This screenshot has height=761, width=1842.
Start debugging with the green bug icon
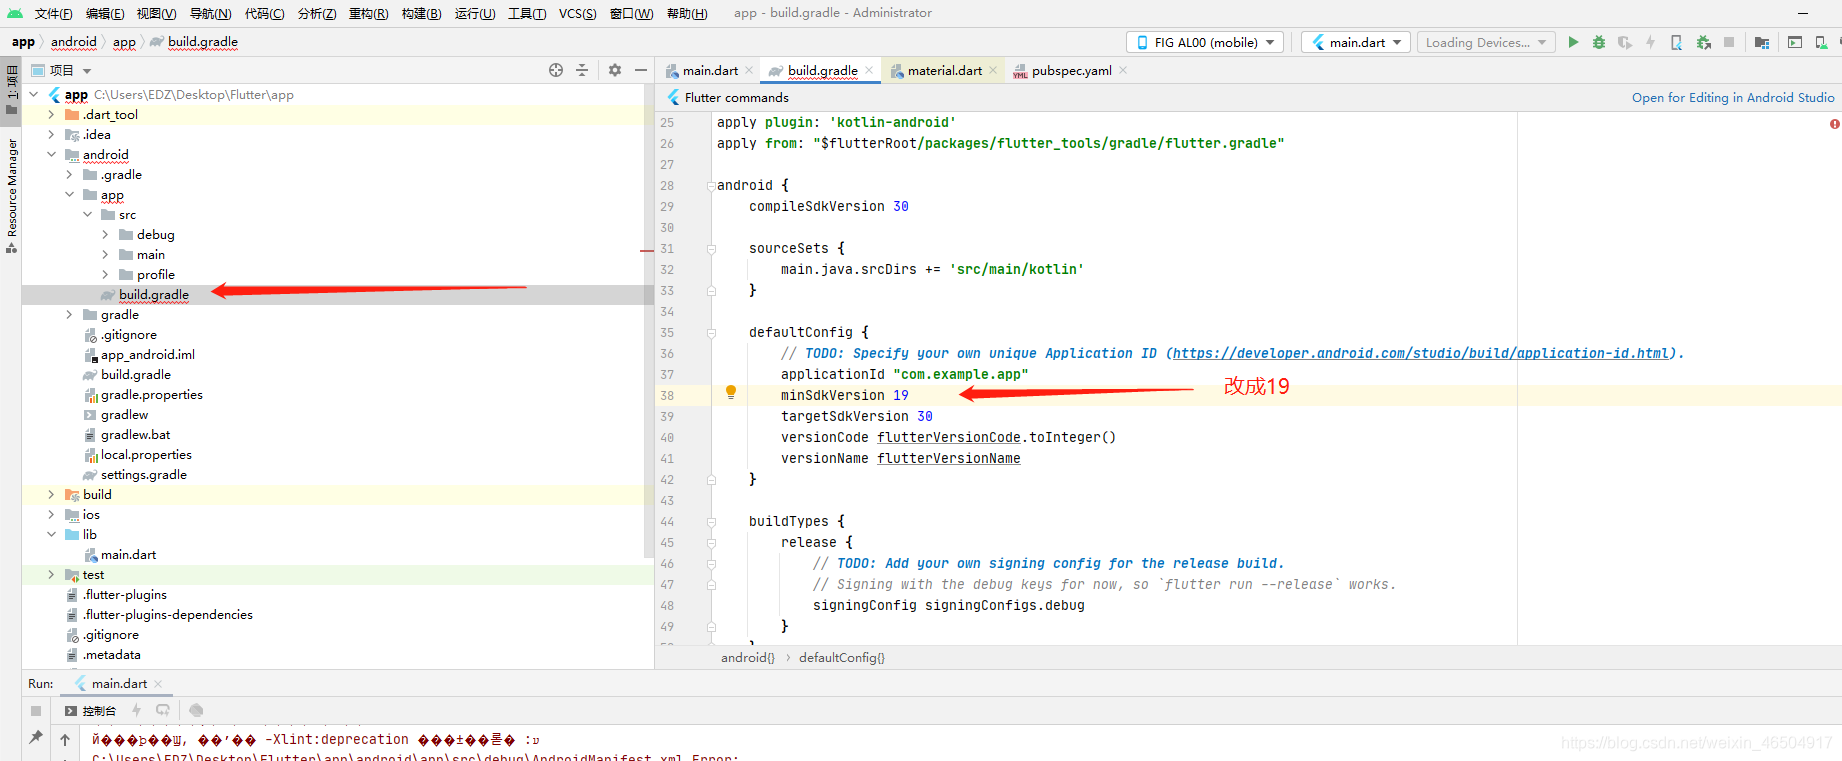1599,42
